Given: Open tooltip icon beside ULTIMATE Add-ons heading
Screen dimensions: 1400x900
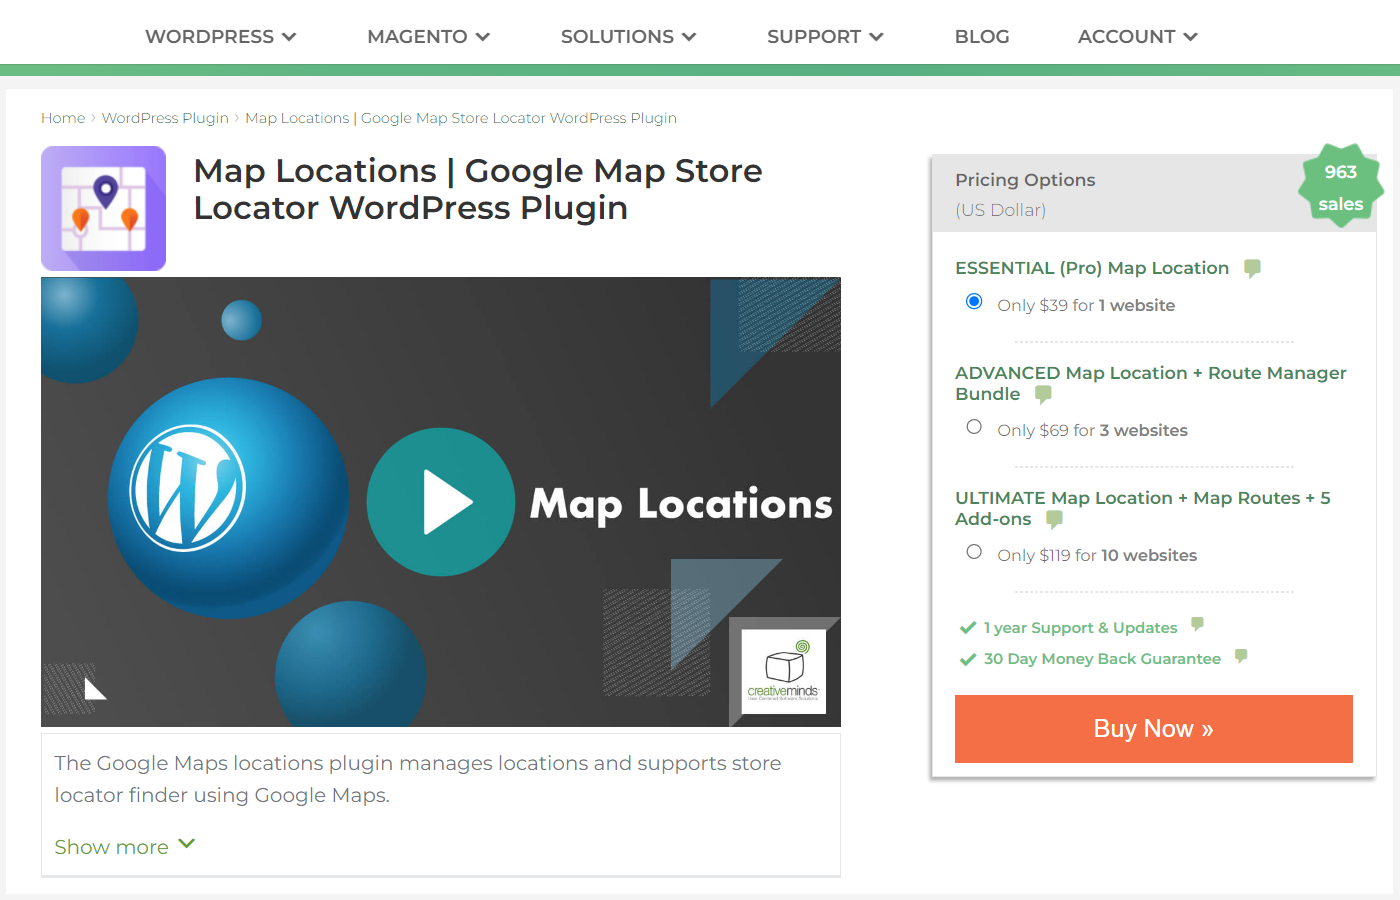Looking at the screenshot, I should coord(1054,519).
